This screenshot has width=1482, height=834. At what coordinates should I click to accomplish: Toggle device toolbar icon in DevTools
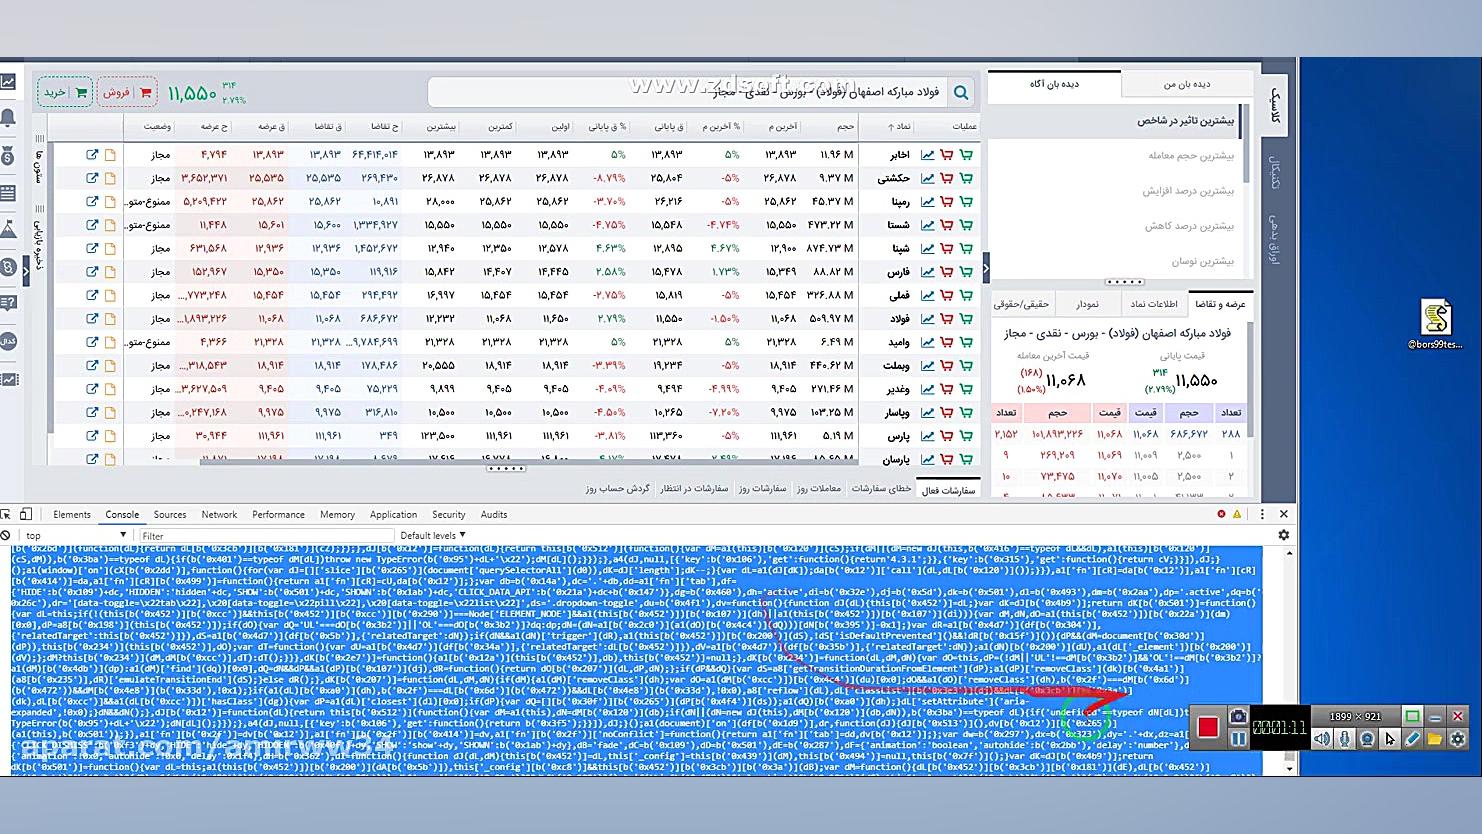coord(26,514)
